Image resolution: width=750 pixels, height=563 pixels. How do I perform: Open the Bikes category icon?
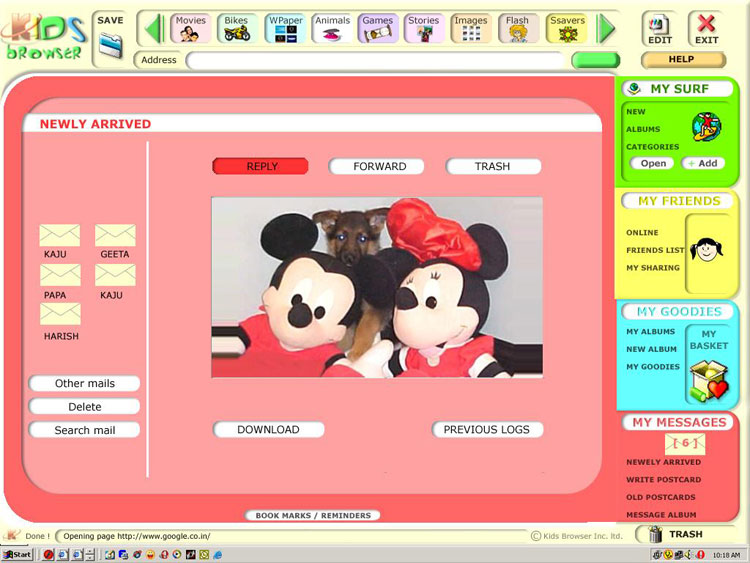coord(237,28)
